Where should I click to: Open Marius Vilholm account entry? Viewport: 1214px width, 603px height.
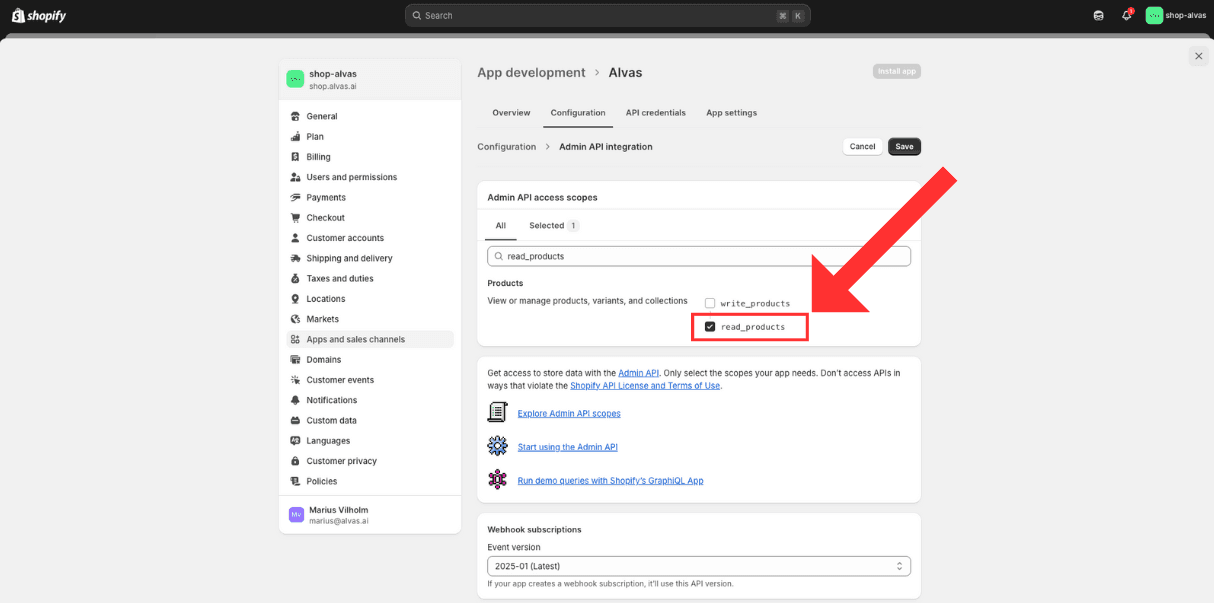tap(369, 515)
